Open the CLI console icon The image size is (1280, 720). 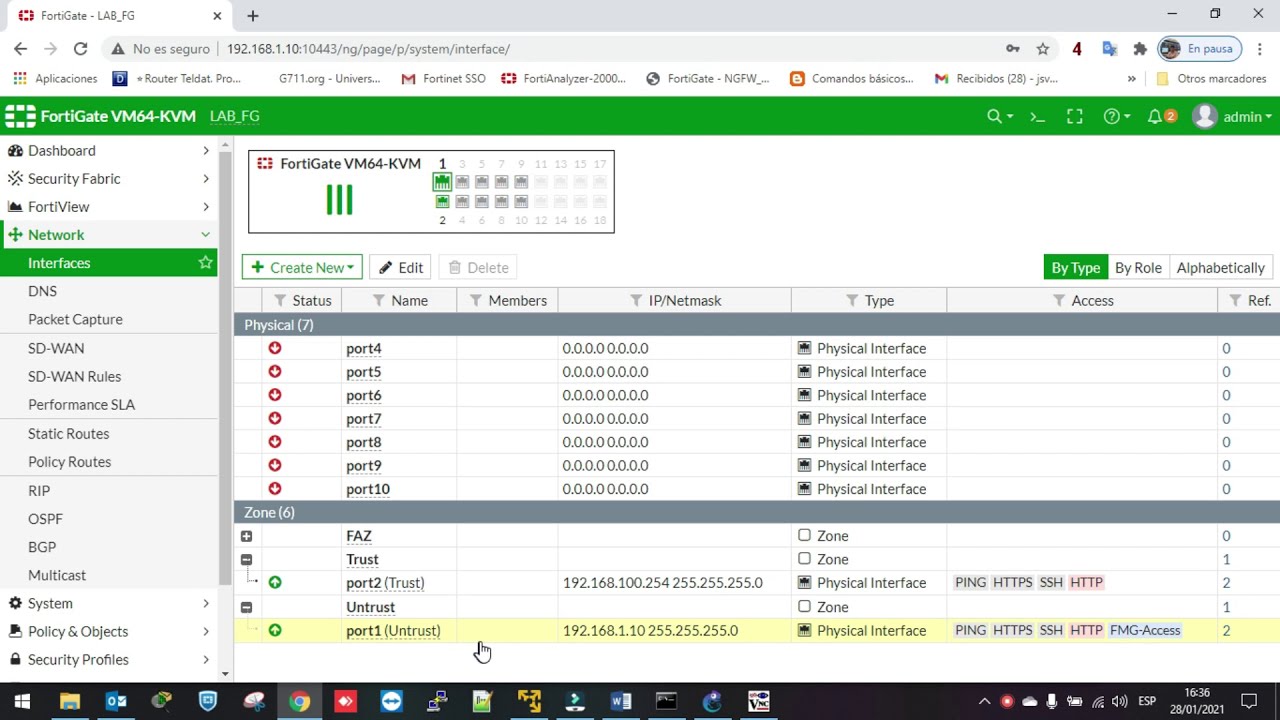[1037, 117]
